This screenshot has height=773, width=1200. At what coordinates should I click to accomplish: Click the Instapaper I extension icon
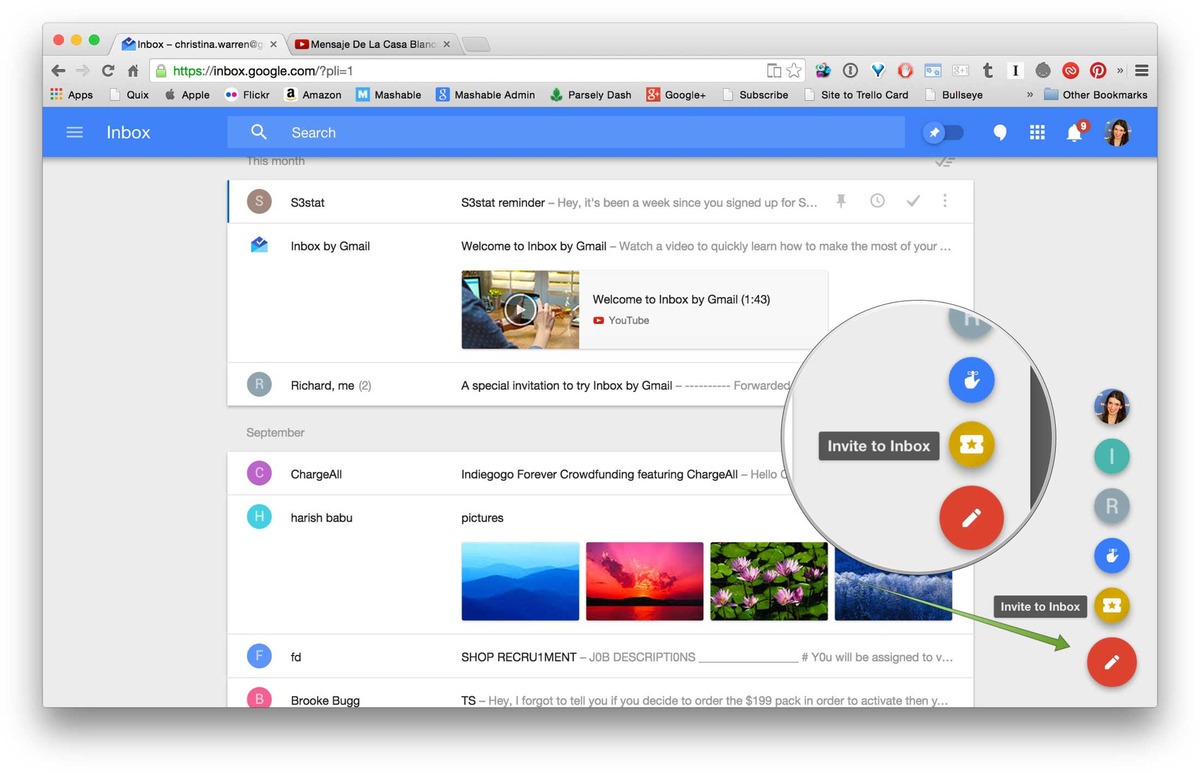tap(1015, 71)
